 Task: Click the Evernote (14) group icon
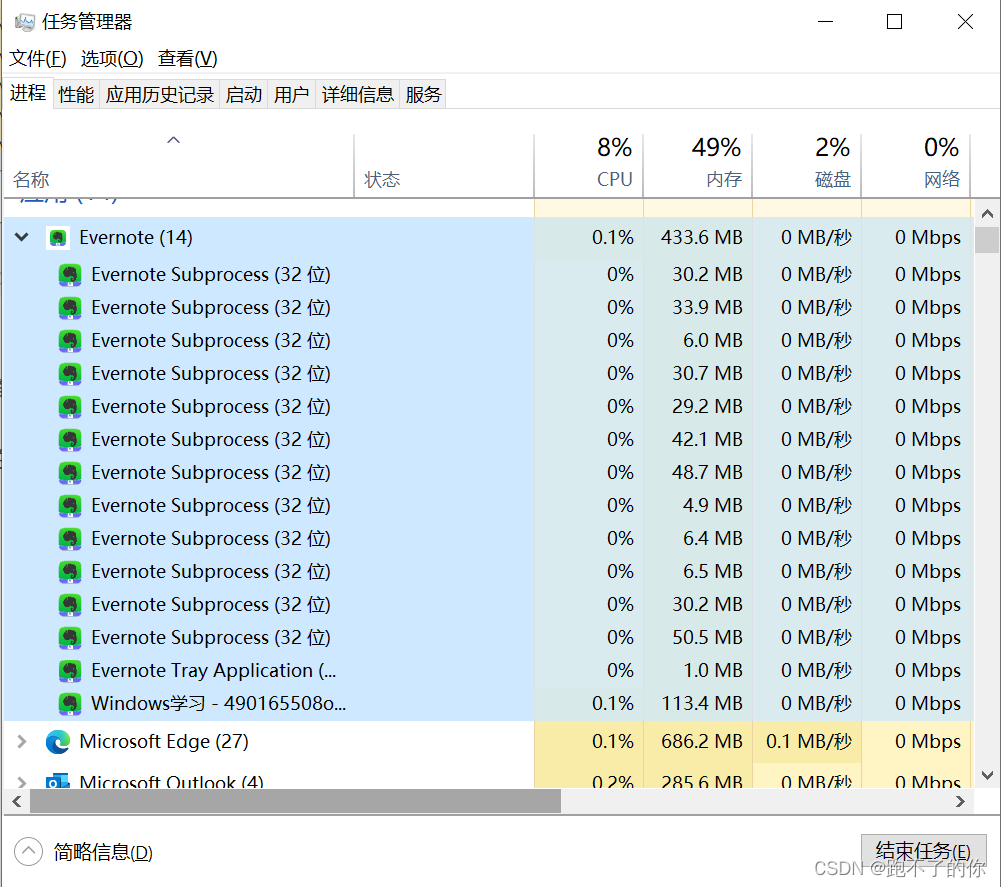58,238
